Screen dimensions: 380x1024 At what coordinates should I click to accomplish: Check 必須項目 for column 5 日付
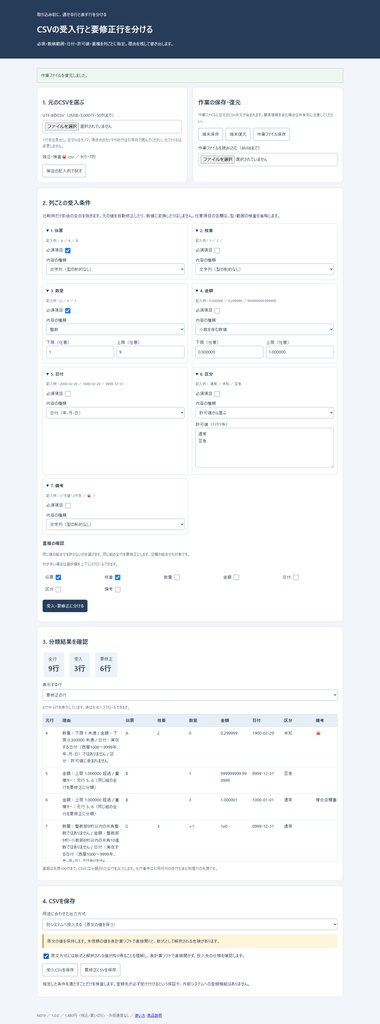[x=68, y=394]
